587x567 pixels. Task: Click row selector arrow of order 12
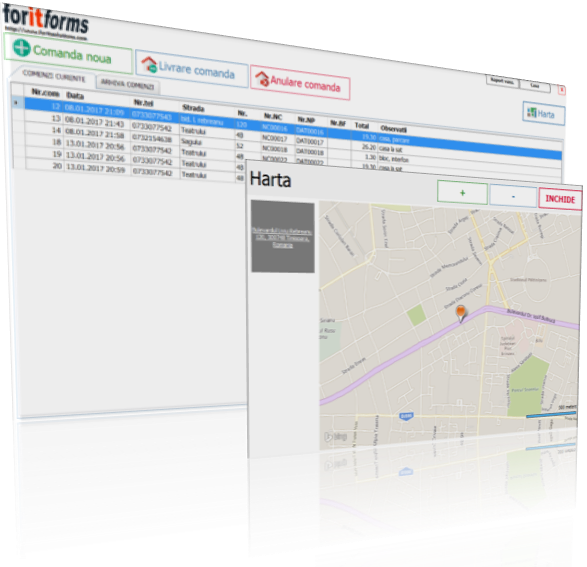click(x=16, y=102)
